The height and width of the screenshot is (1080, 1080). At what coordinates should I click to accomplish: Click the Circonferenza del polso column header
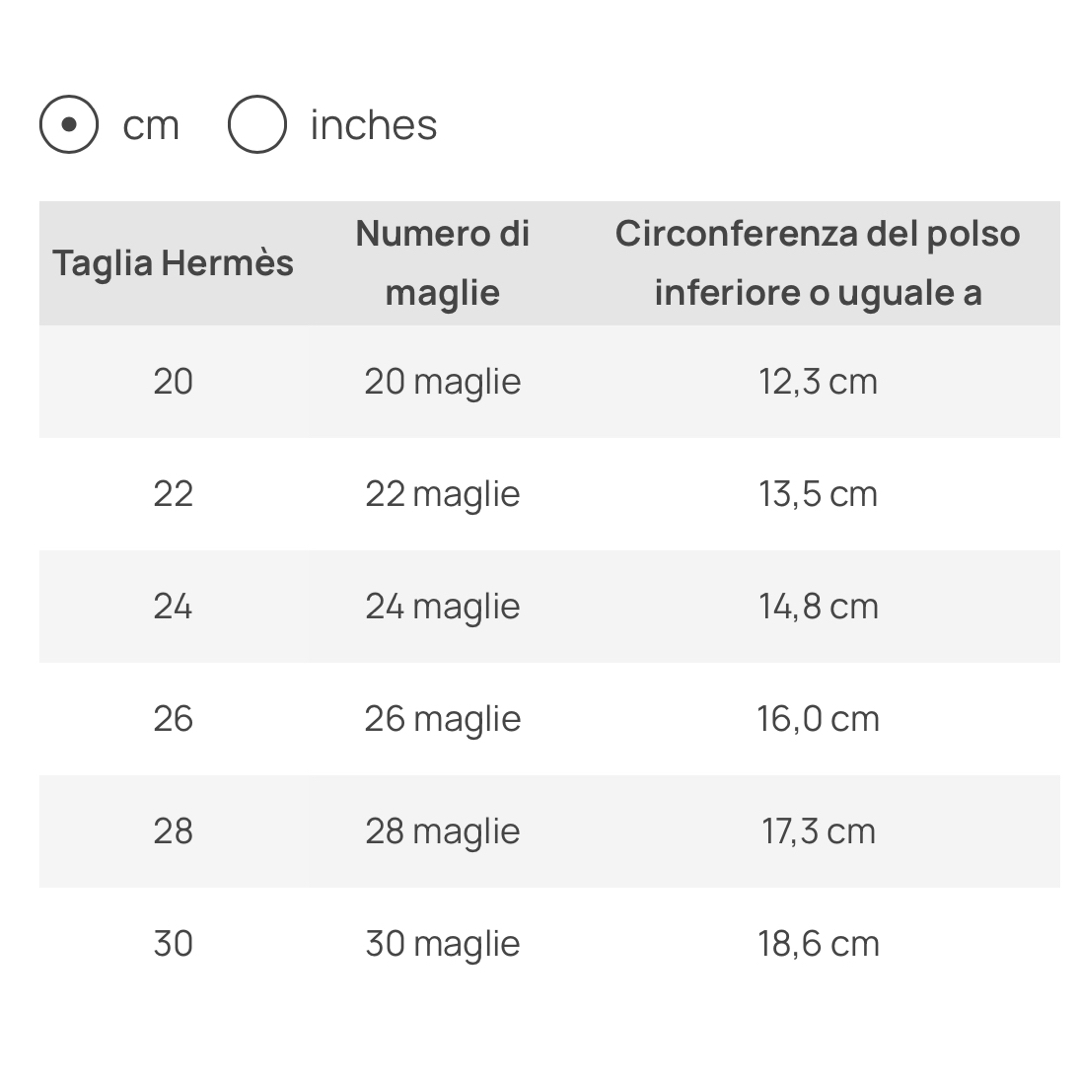tap(818, 263)
